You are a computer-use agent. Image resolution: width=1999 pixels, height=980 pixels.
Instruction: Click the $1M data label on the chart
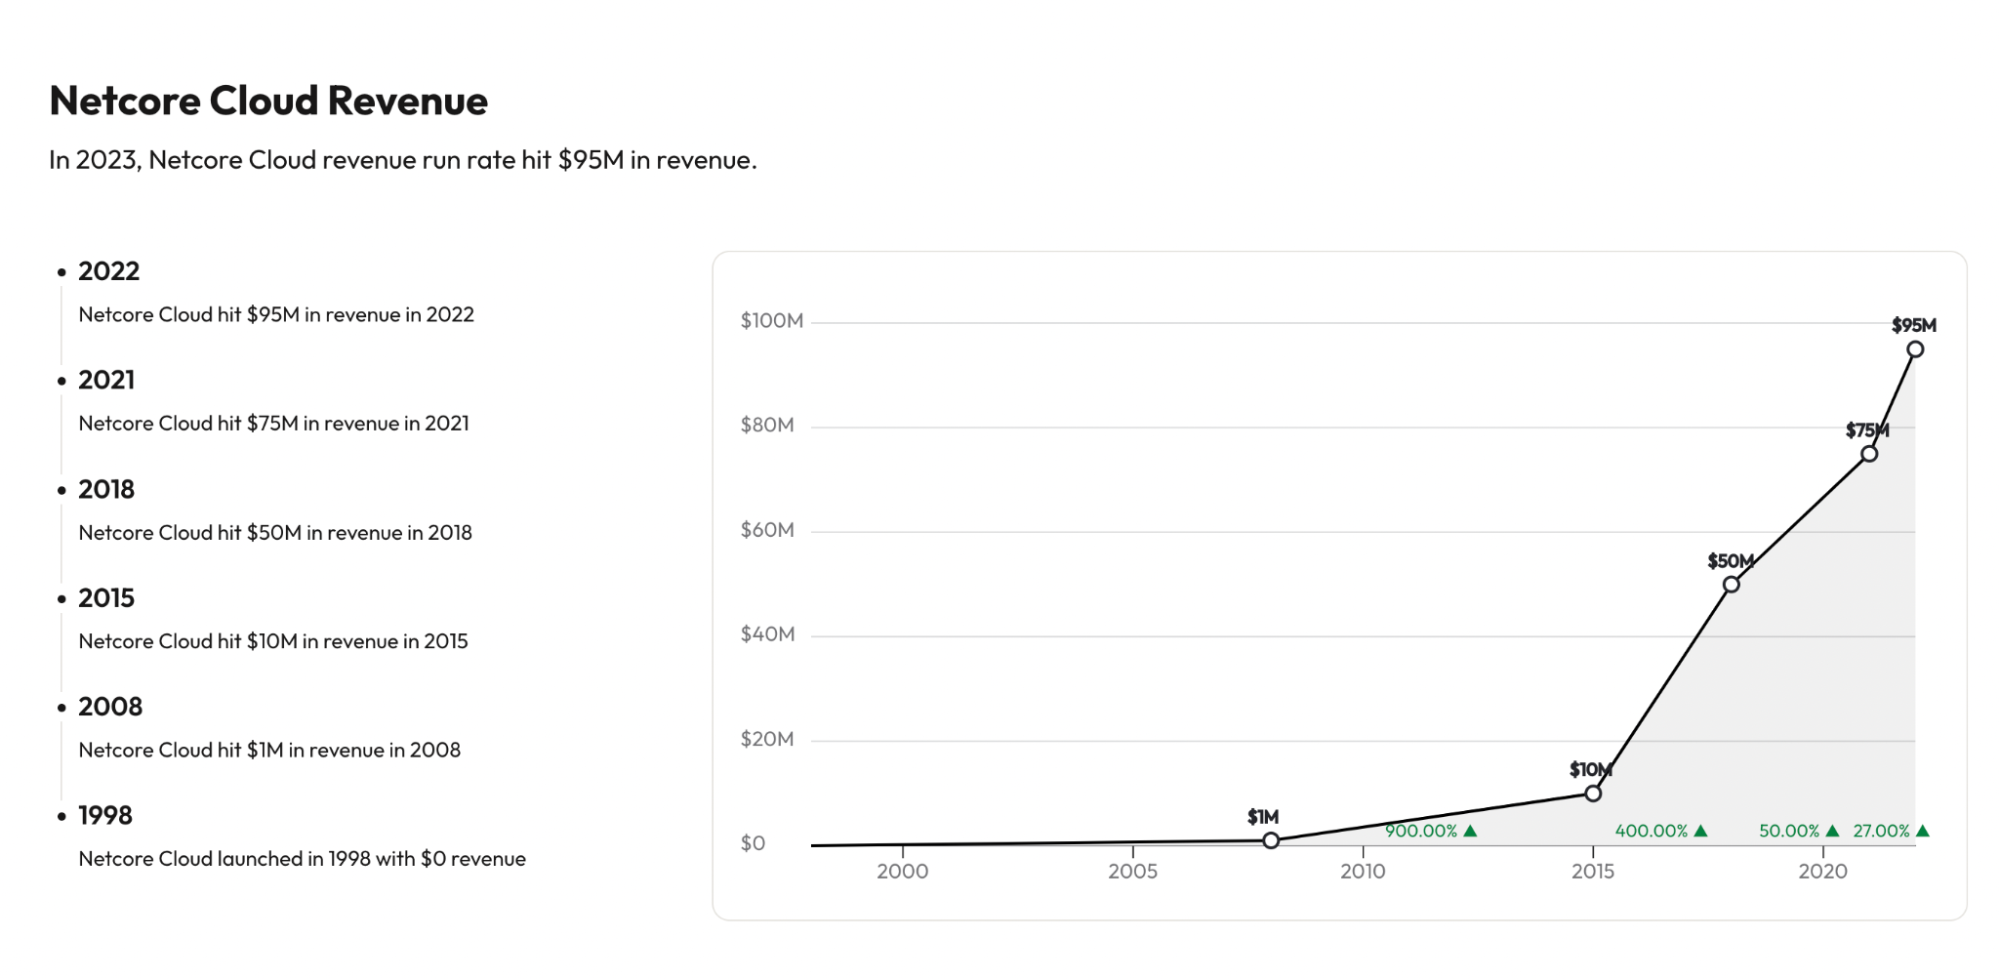(1263, 817)
